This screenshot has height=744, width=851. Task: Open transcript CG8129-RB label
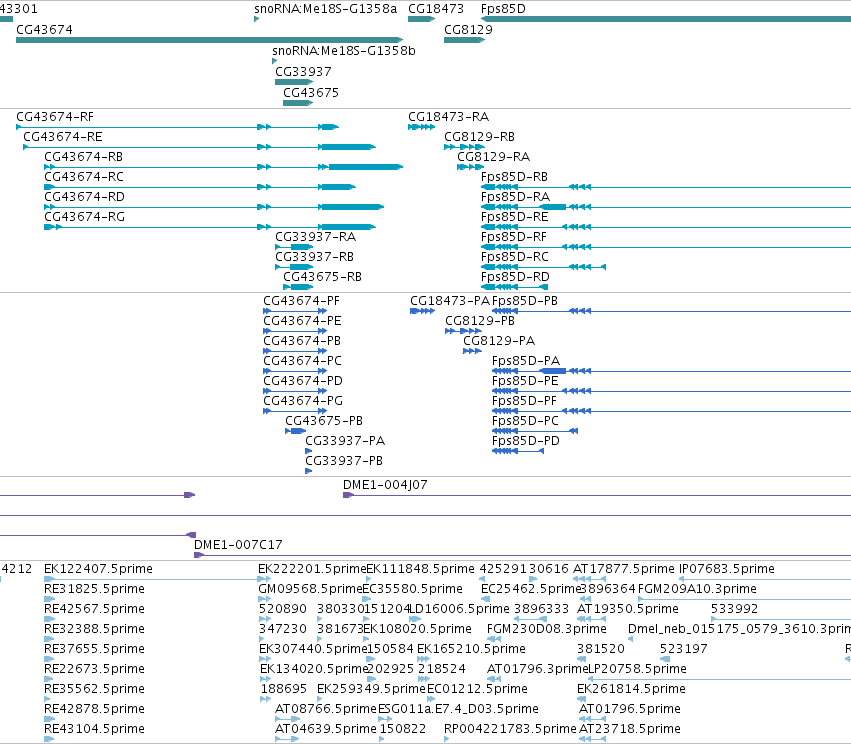479,136
